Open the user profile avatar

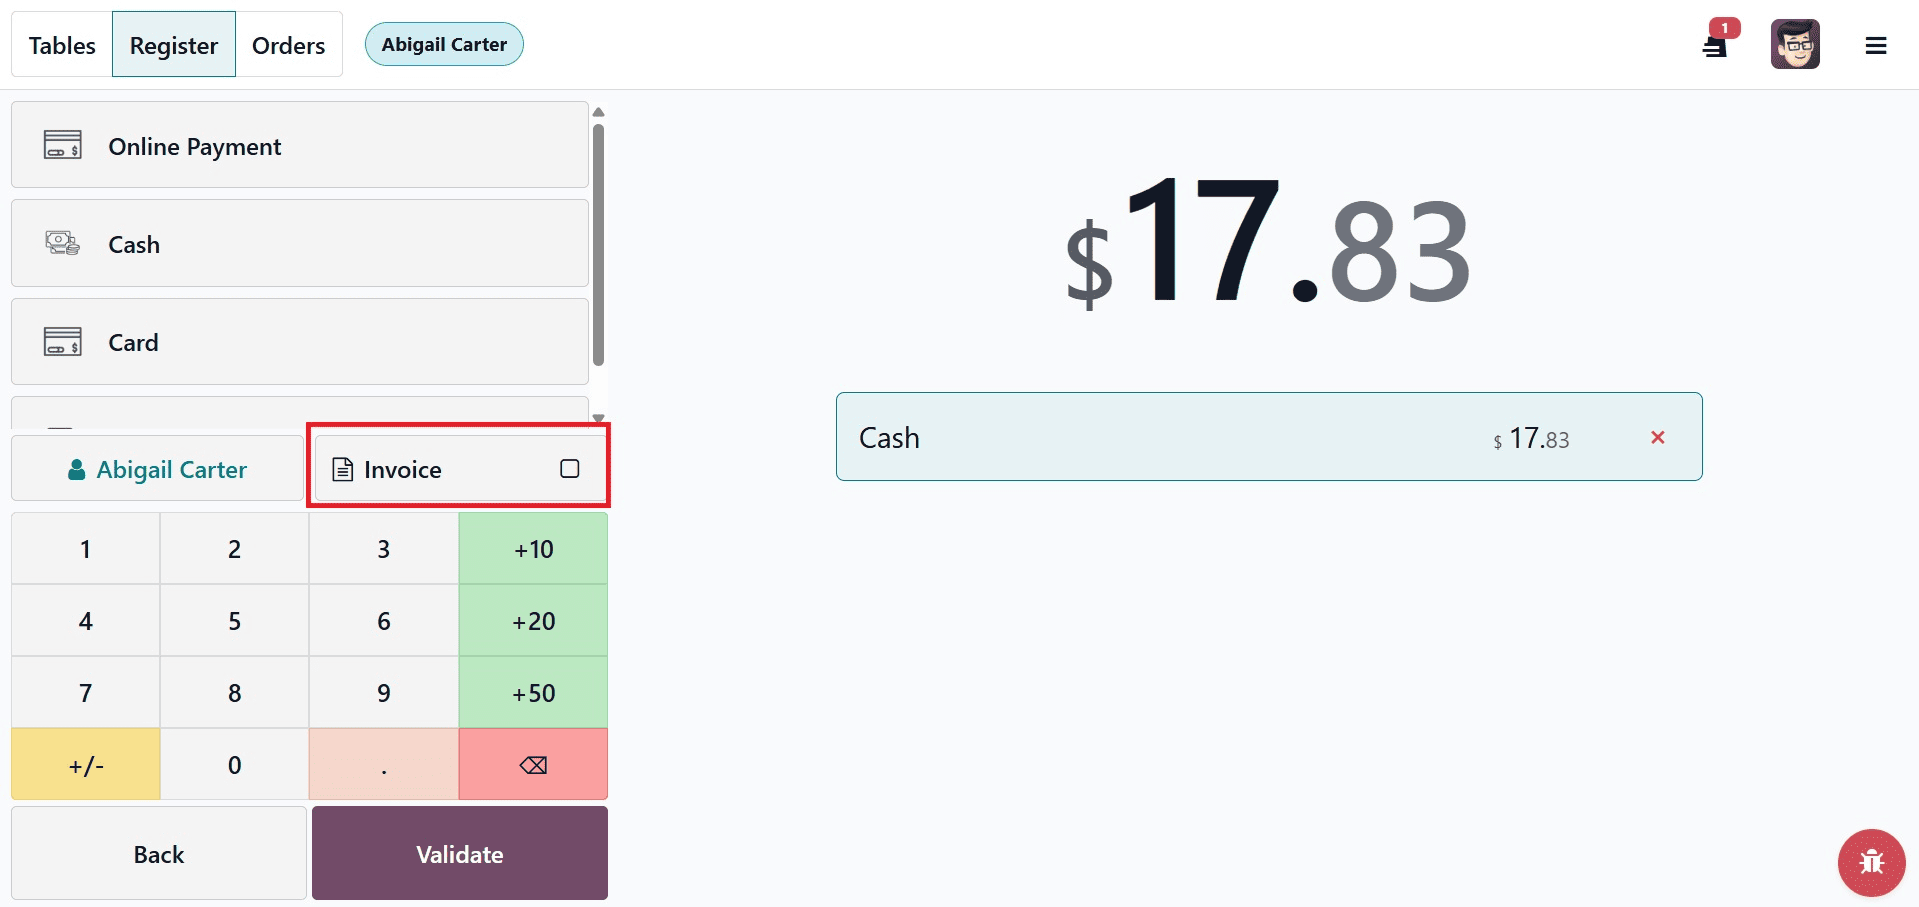[x=1795, y=44]
